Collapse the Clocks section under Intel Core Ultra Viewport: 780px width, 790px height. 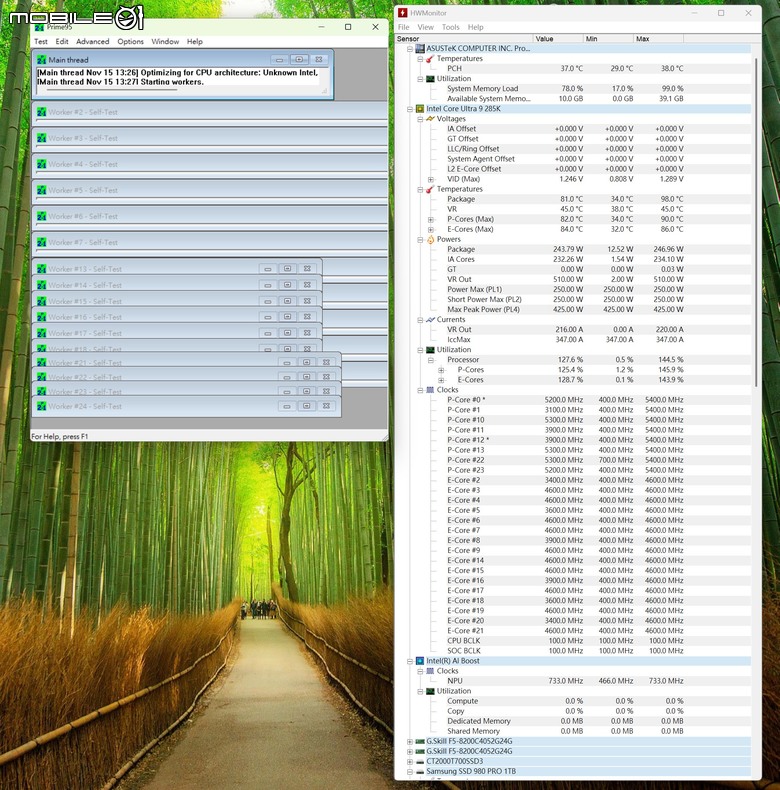[x=419, y=390]
